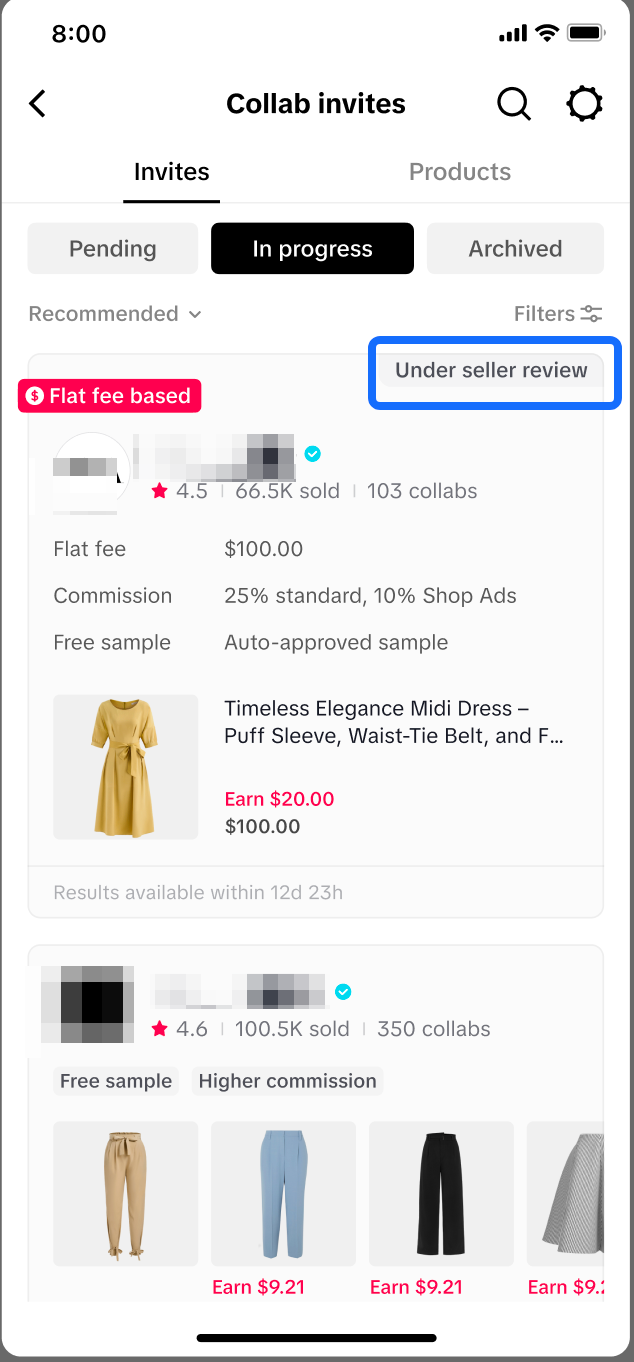Select the In progress filter chip

pos(312,249)
